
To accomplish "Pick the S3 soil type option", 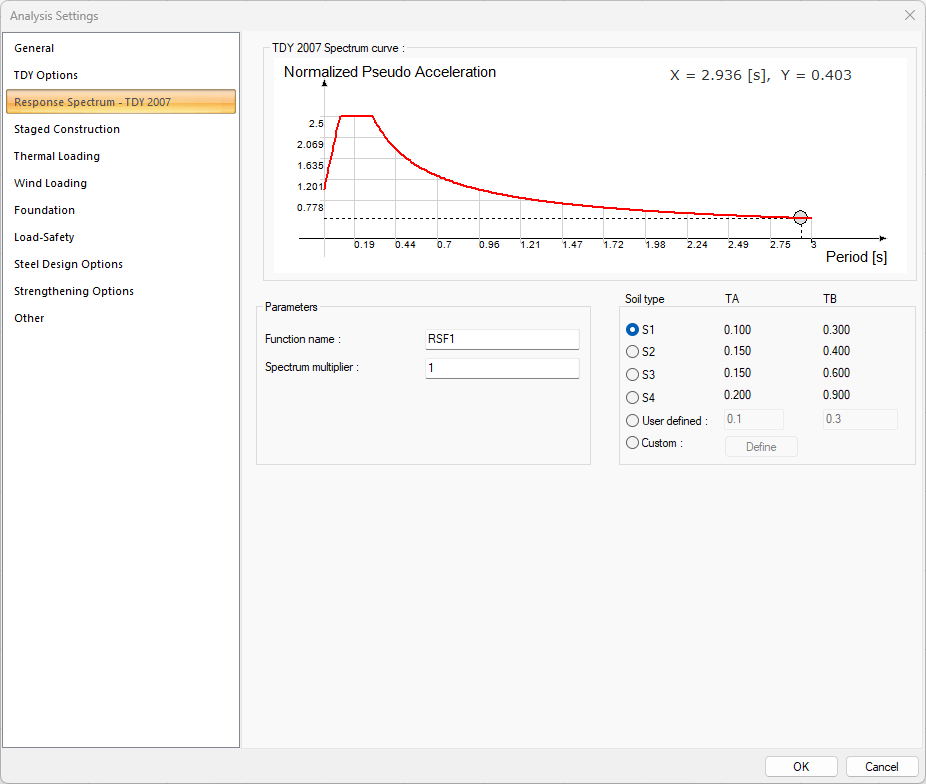I will coord(632,375).
